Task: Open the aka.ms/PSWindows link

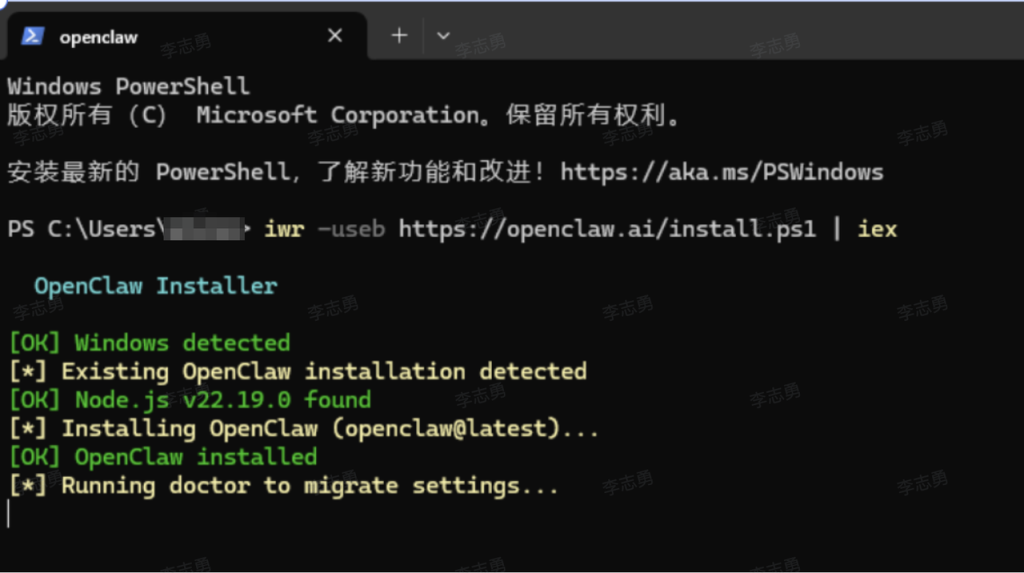Action: [x=721, y=172]
